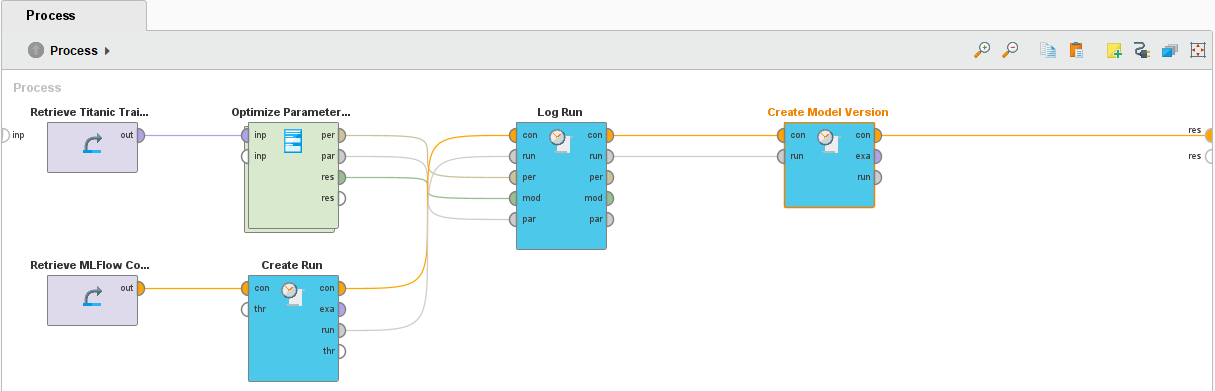The height and width of the screenshot is (391, 1215).
Task: Select the Log Run operator title
Action: (560, 112)
